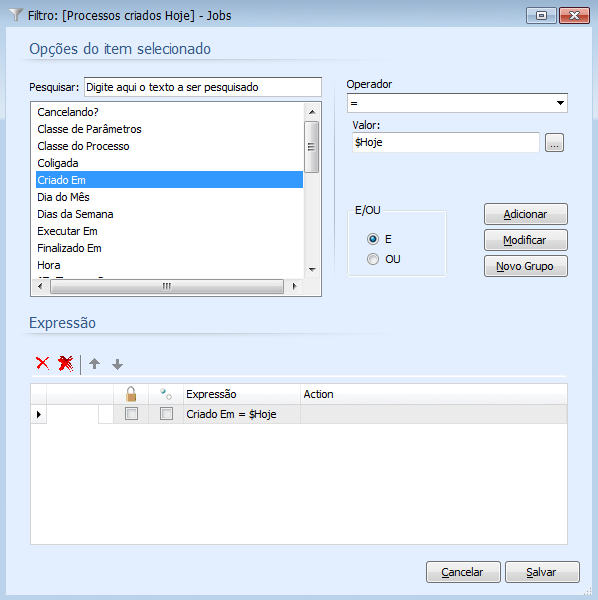
Task: Click the list horizontal scrollbar thumb
Action: (167, 286)
